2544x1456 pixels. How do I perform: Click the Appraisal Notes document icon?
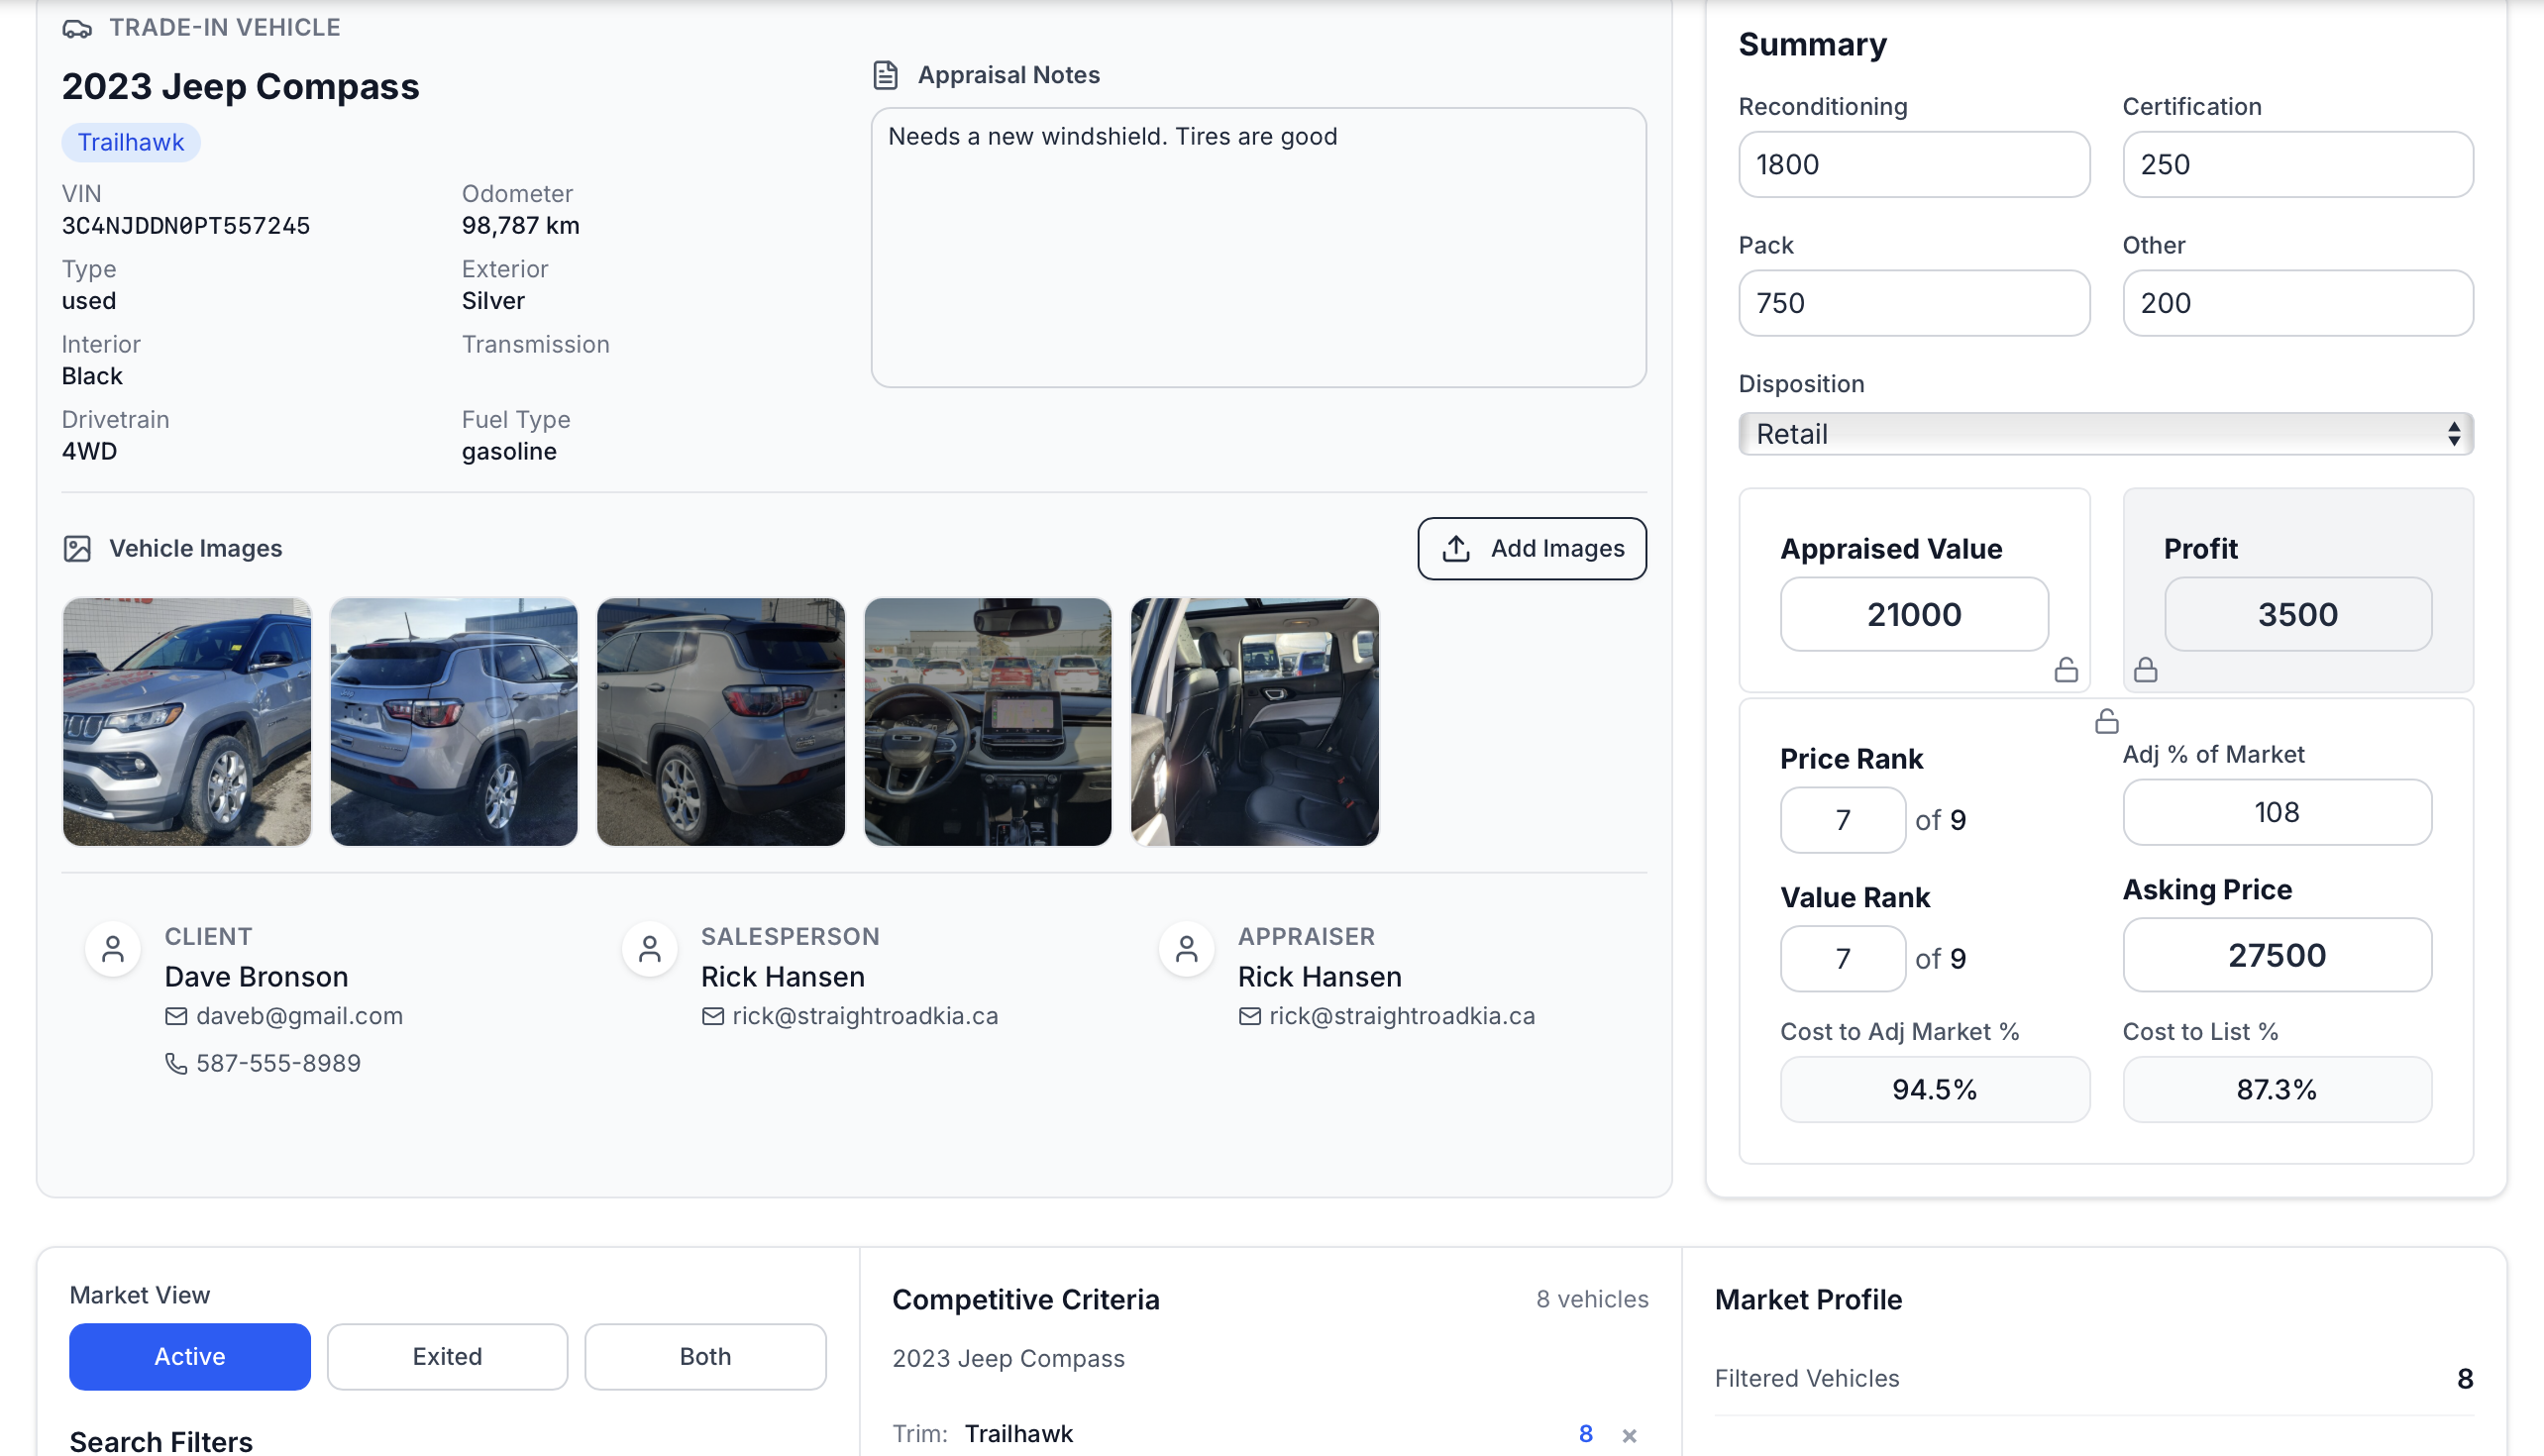point(885,75)
